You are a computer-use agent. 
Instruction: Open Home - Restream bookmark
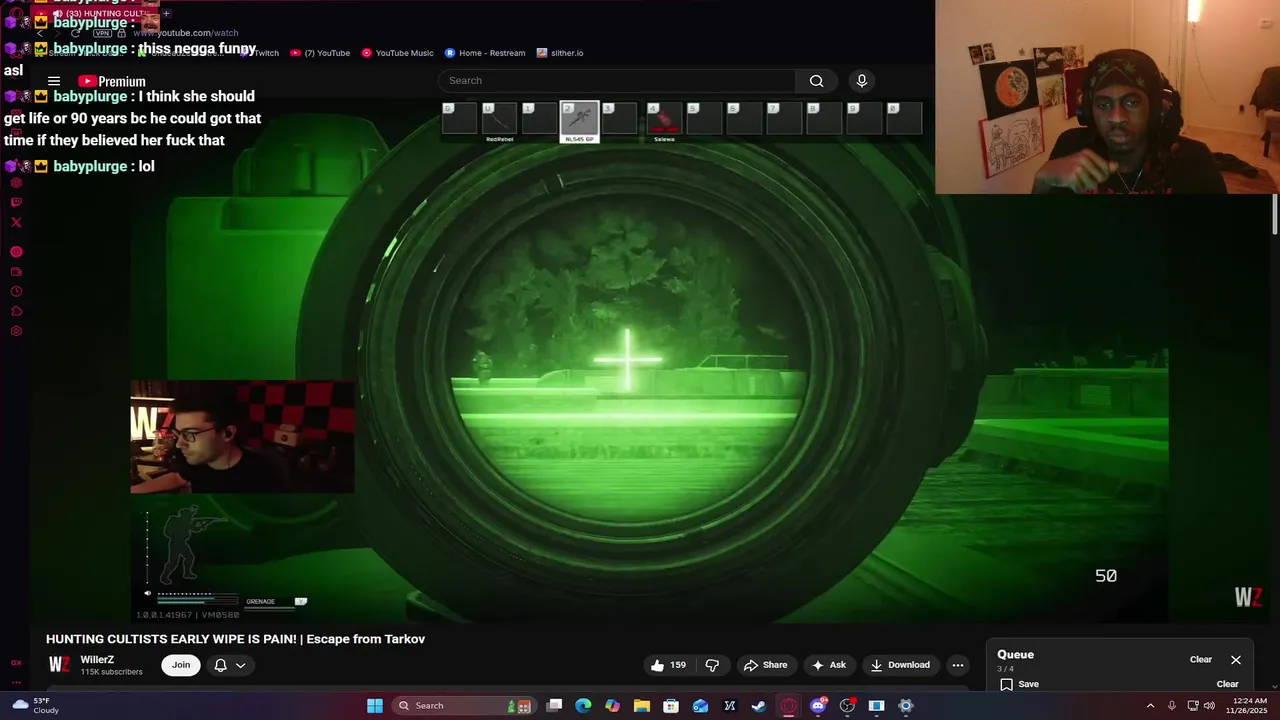pyautogui.click(x=485, y=53)
